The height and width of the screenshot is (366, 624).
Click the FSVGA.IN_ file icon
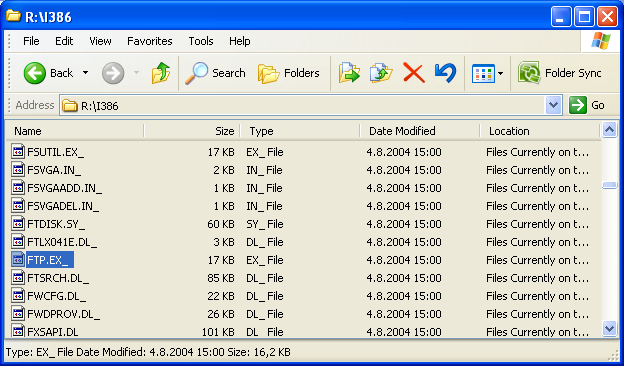(x=18, y=170)
